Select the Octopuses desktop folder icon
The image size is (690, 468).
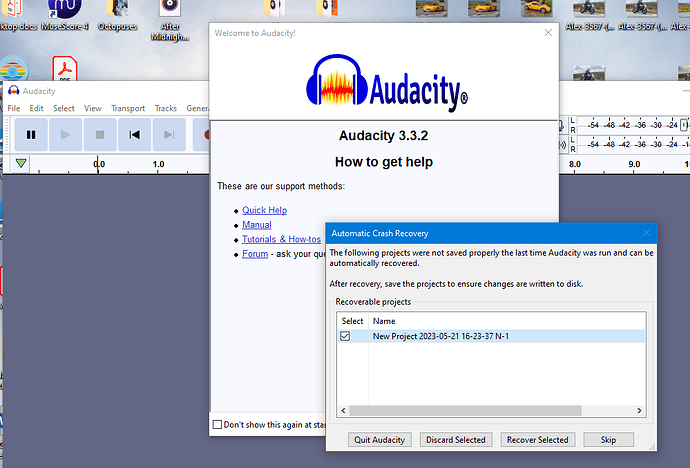(x=117, y=15)
